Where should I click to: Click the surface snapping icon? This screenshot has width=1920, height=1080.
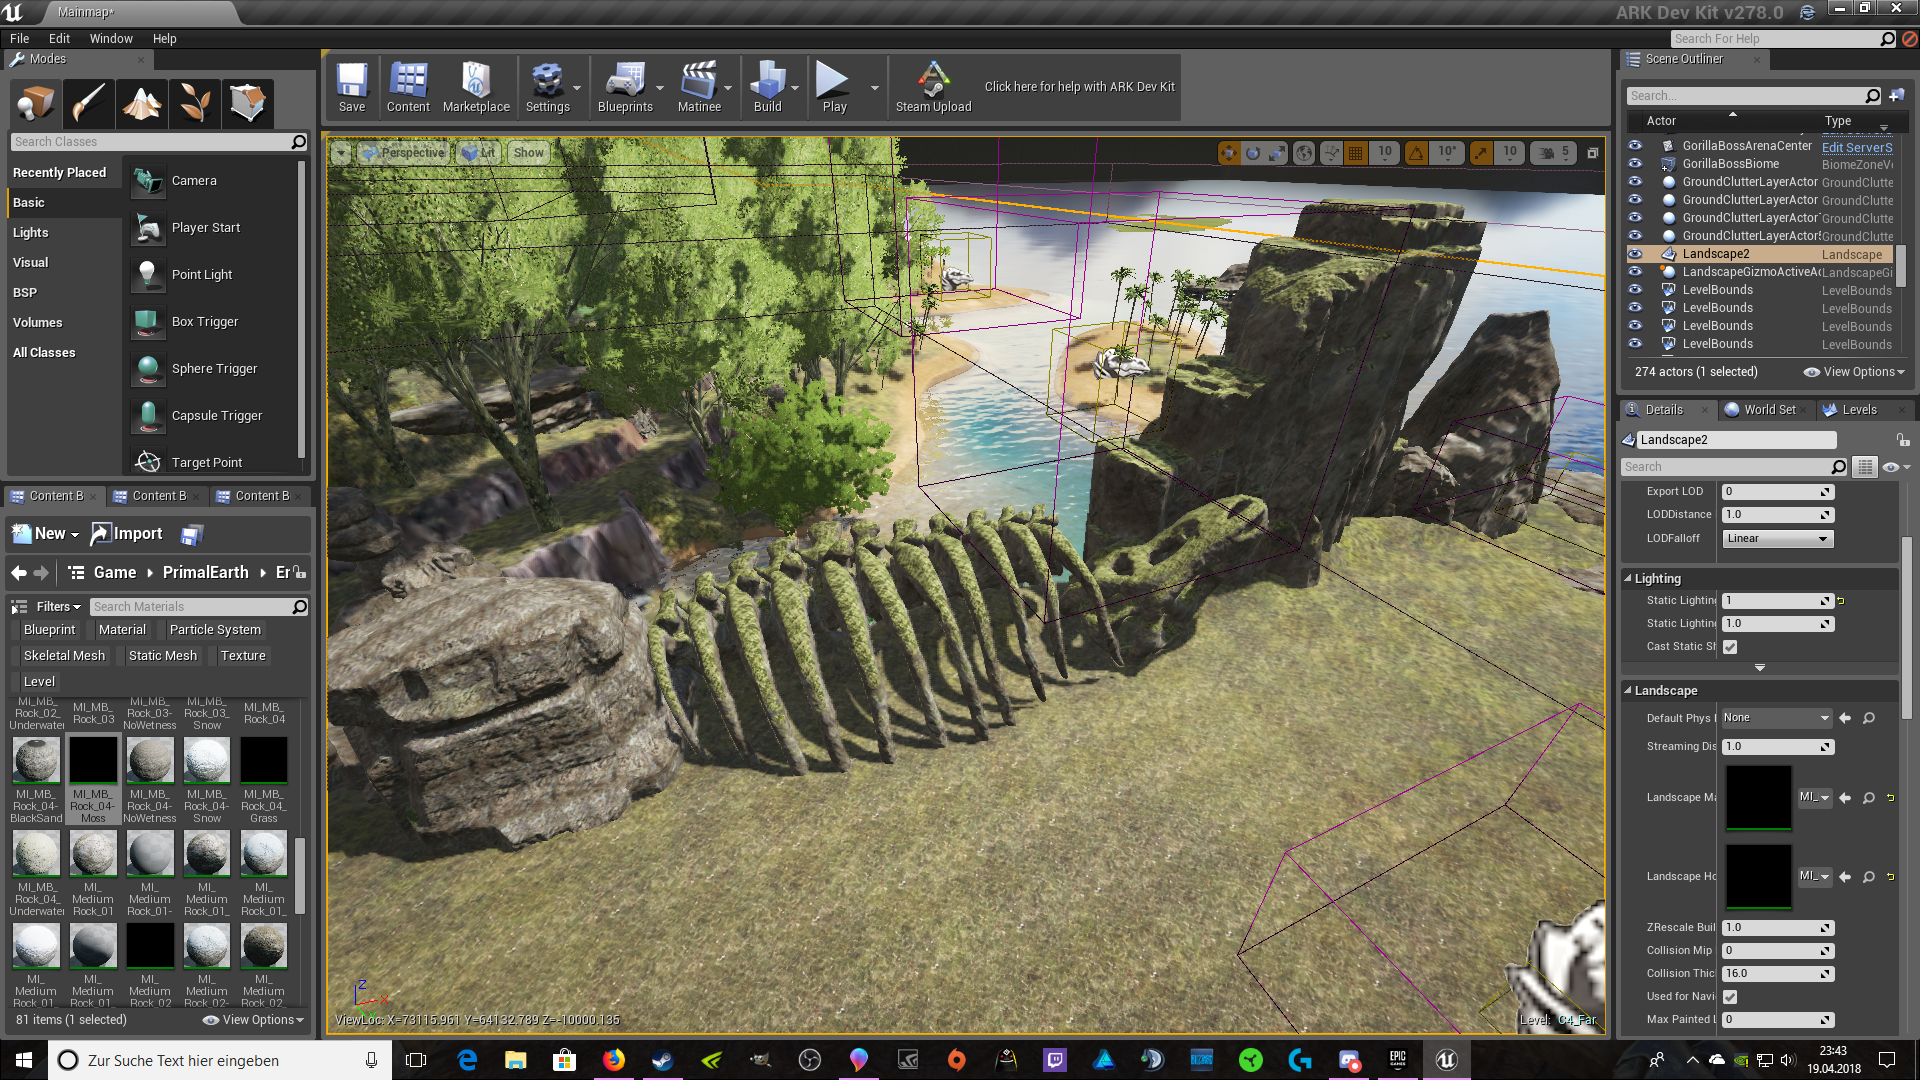1331,153
